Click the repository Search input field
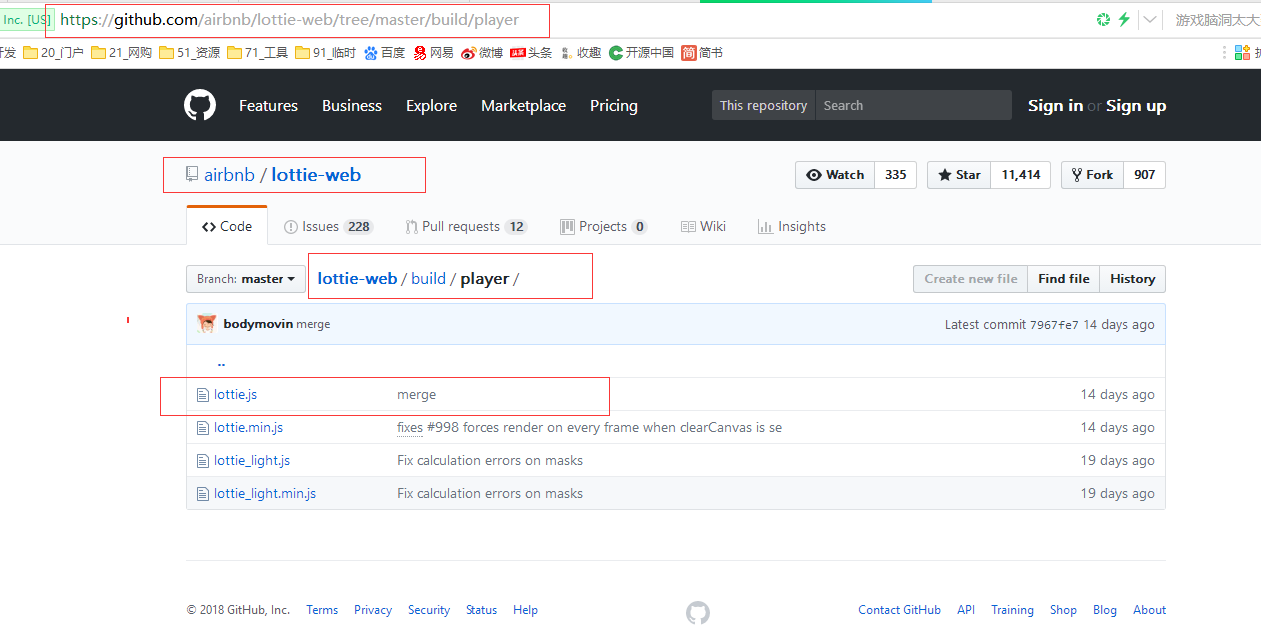The width and height of the screenshot is (1261, 640). [x=912, y=106]
